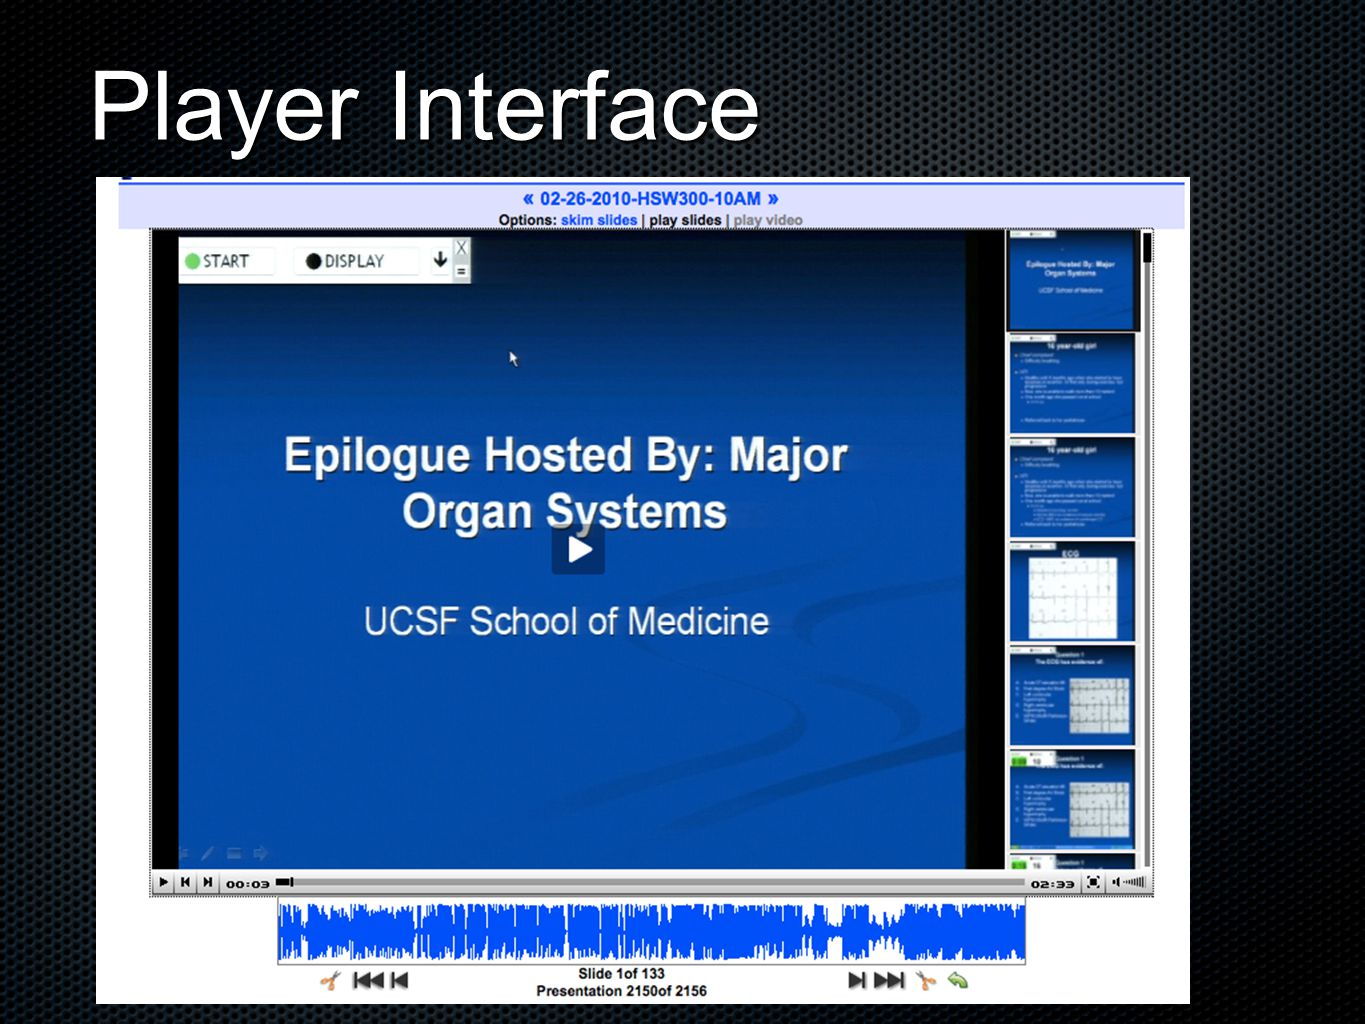Select the third slide thumbnail in the strip
The width and height of the screenshot is (1365, 1024).
click(1072, 488)
